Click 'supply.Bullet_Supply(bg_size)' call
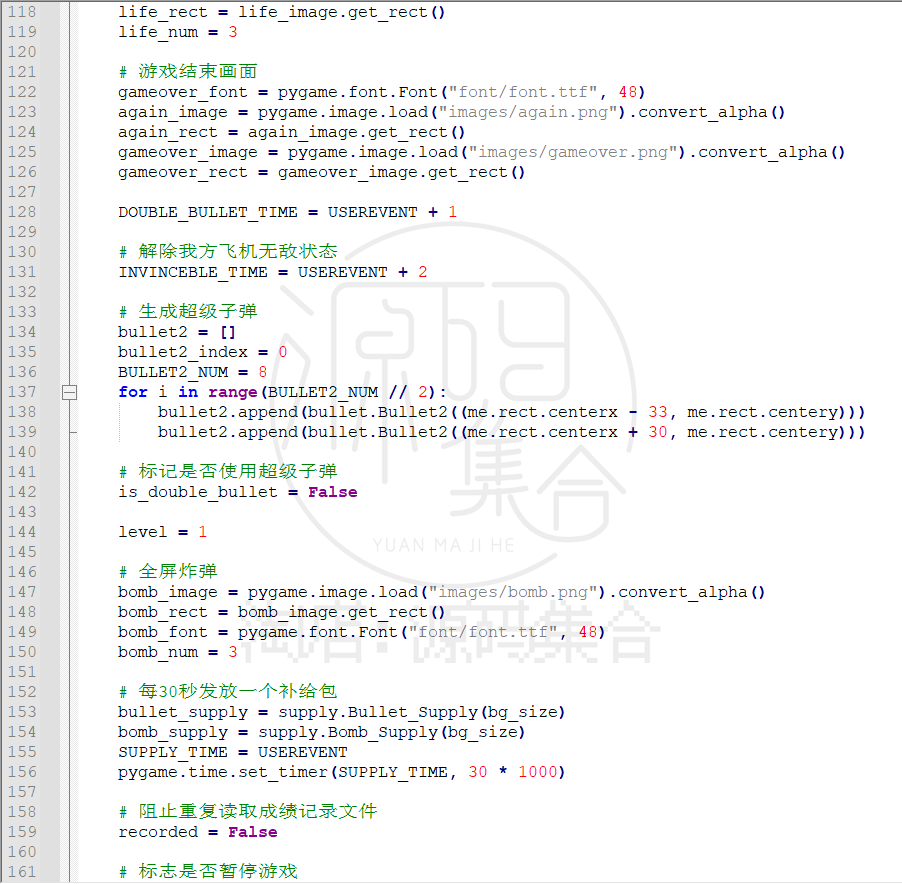 point(422,712)
